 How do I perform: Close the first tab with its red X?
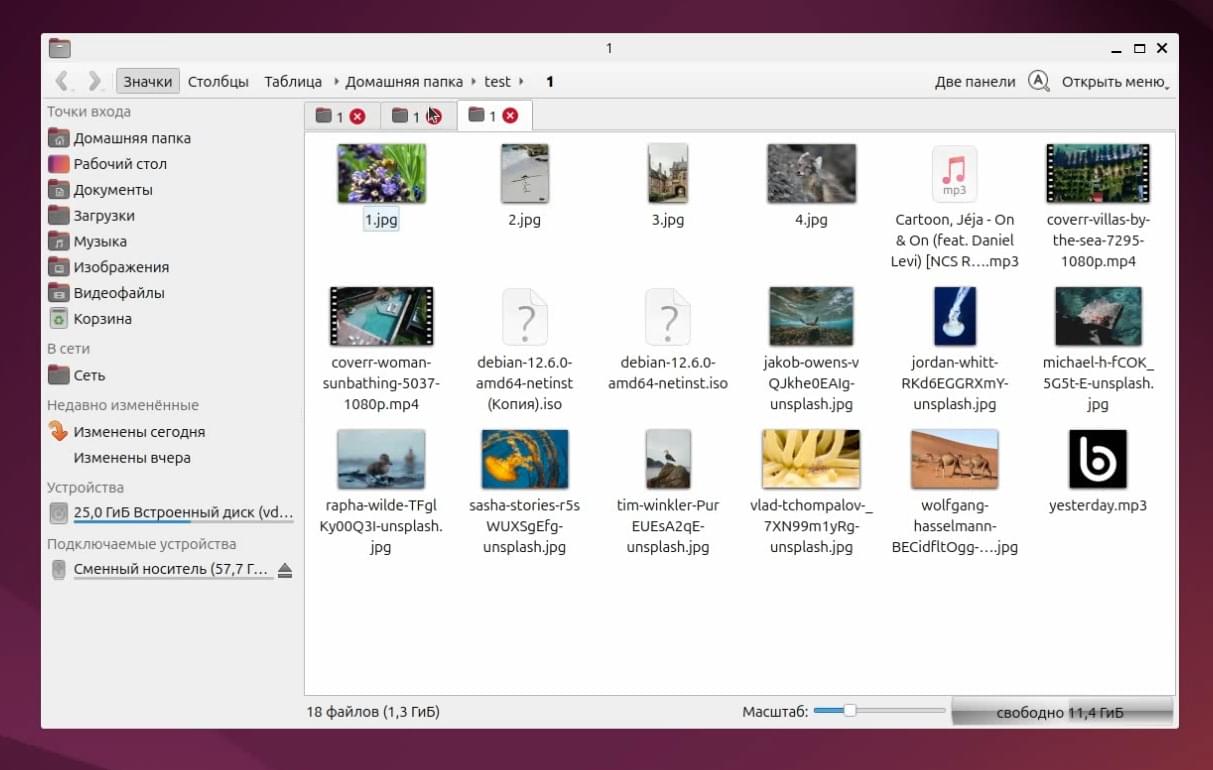(358, 117)
